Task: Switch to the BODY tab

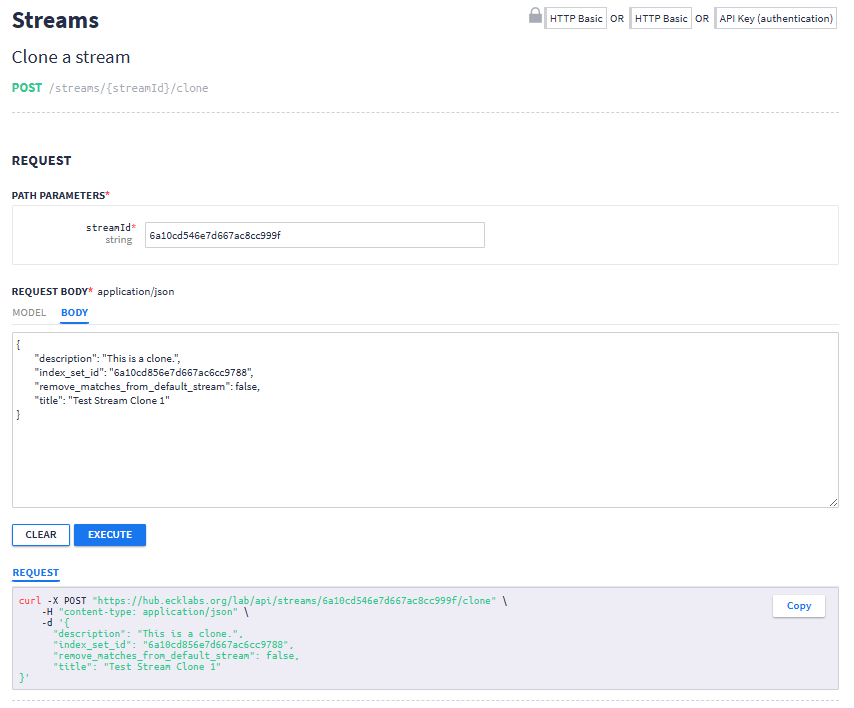Action: [75, 313]
